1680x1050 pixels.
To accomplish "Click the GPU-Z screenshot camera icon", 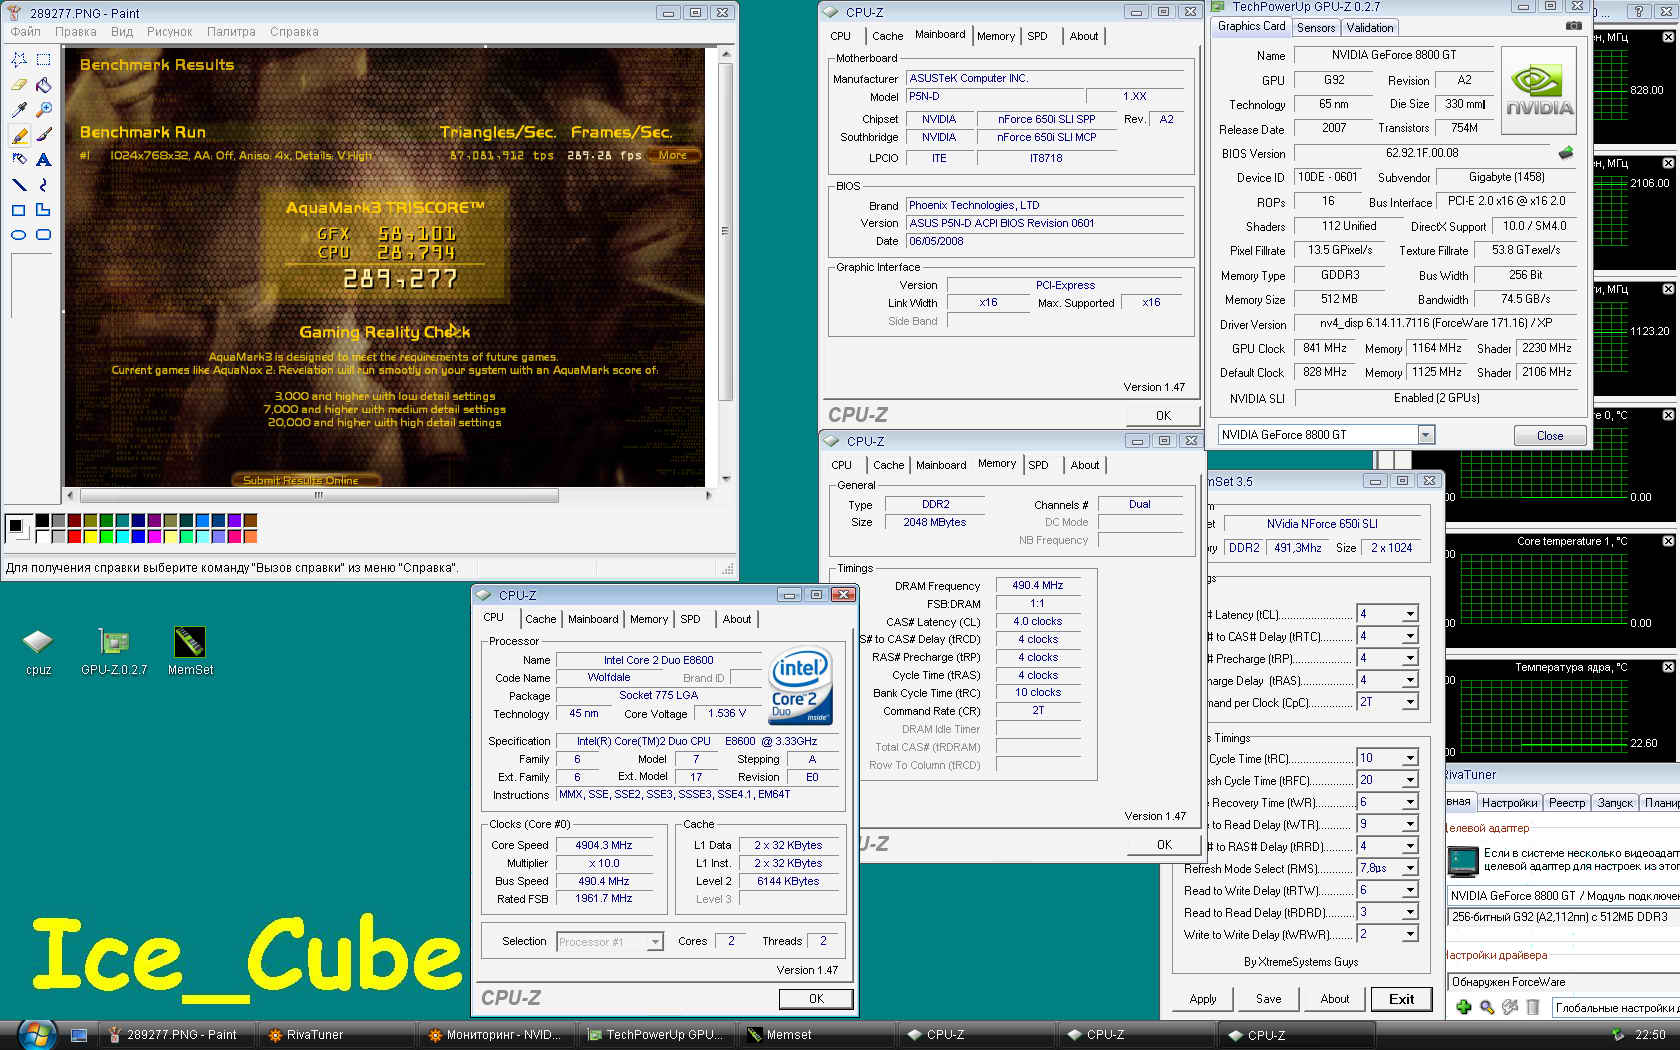I will click(1573, 26).
